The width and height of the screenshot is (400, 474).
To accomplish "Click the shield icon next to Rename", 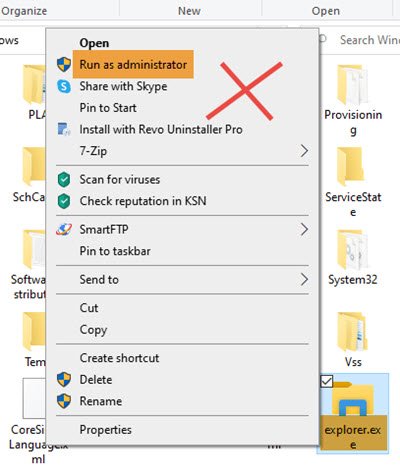I will pyautogui.click(x=64, y=401).
